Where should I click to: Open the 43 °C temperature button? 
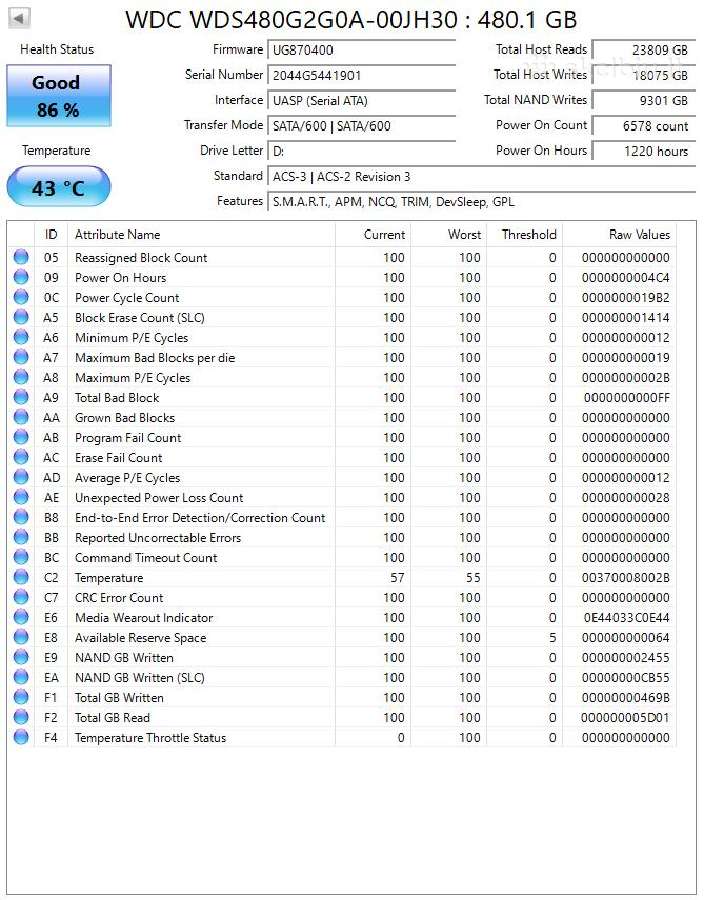click(x=58, y=187)
